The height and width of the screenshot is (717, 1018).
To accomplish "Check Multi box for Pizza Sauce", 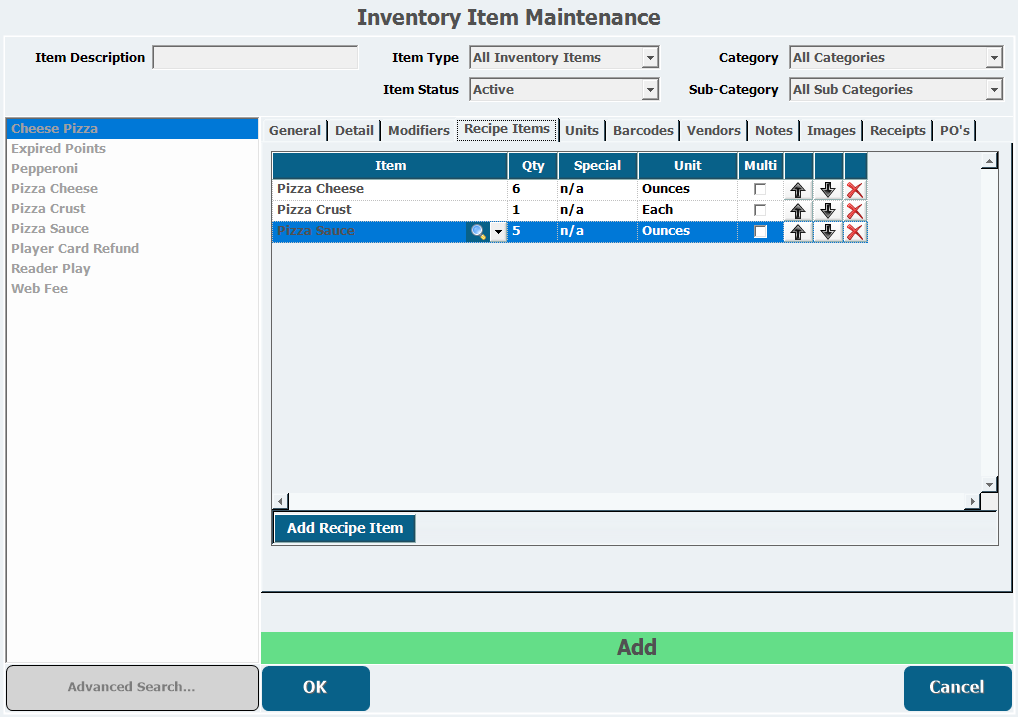I will [x=760, y=231].
